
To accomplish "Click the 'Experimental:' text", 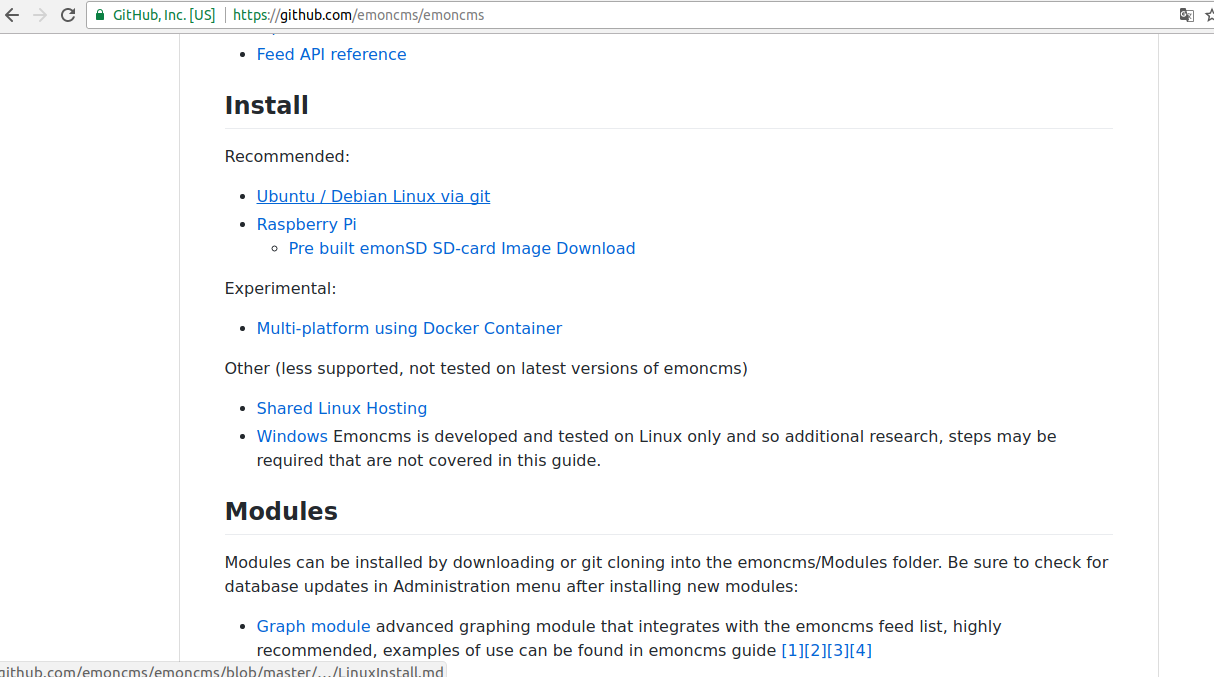I will (280, 288).
